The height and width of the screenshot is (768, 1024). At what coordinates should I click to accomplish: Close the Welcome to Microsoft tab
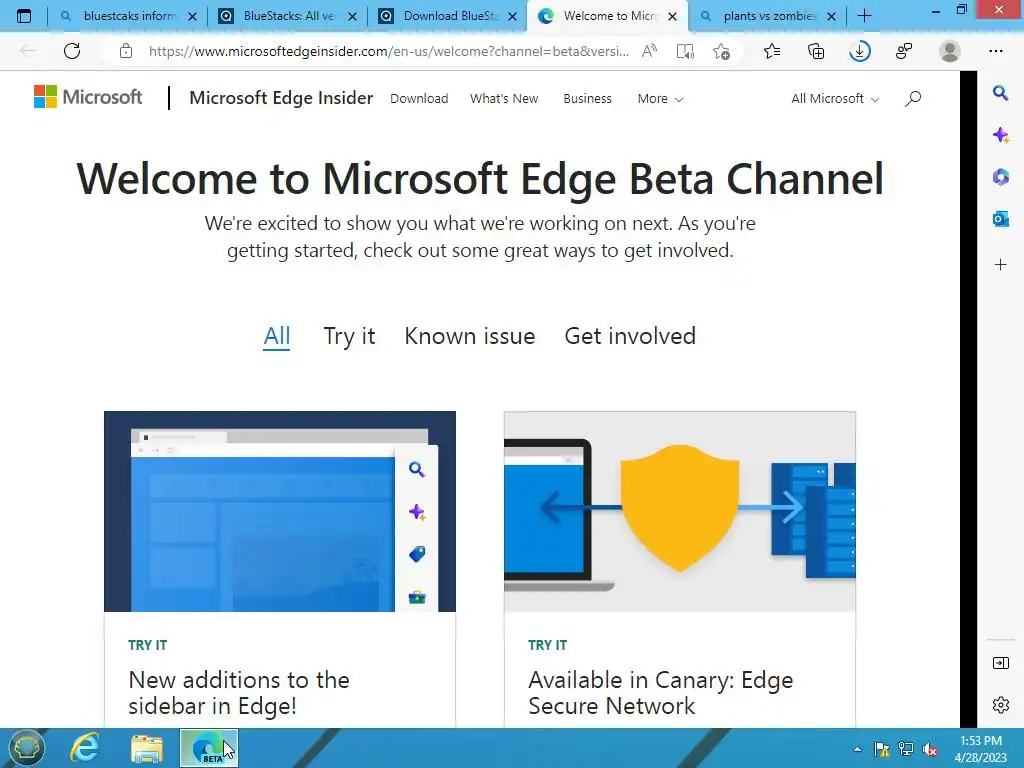[673, 17]
